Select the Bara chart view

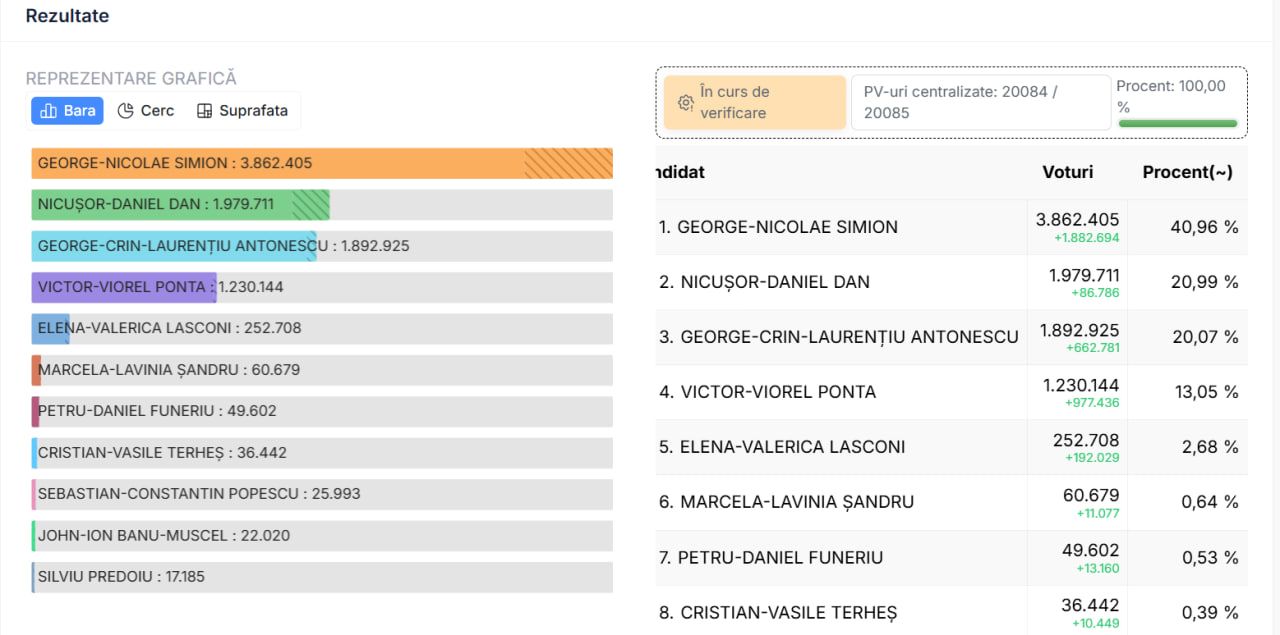point(67,111)
